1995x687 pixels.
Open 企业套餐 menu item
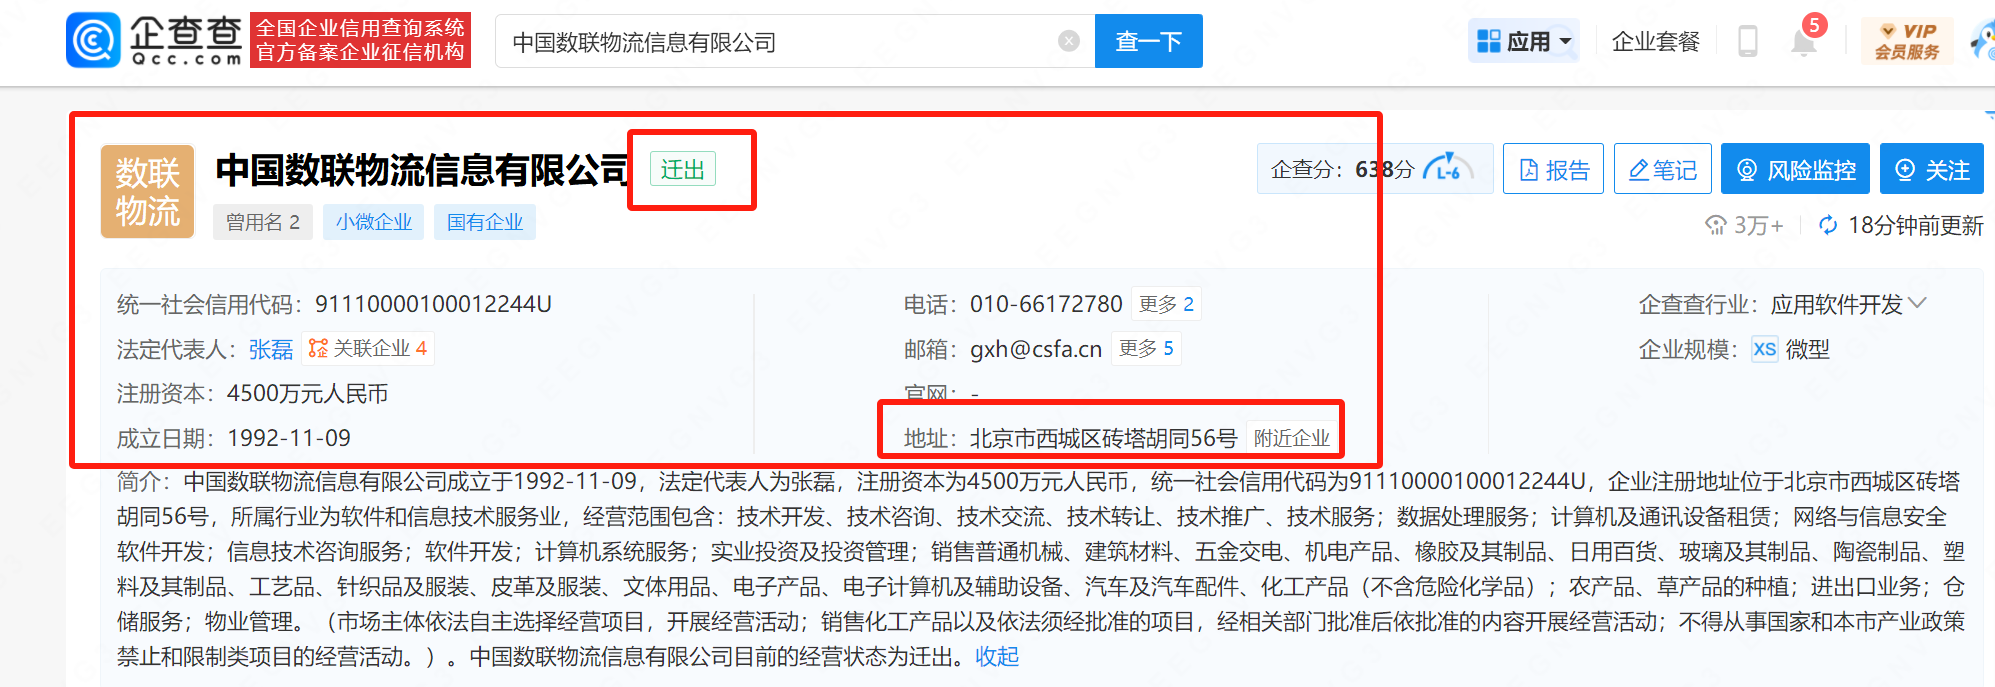pyautogui.click(x=1655, y=41)
